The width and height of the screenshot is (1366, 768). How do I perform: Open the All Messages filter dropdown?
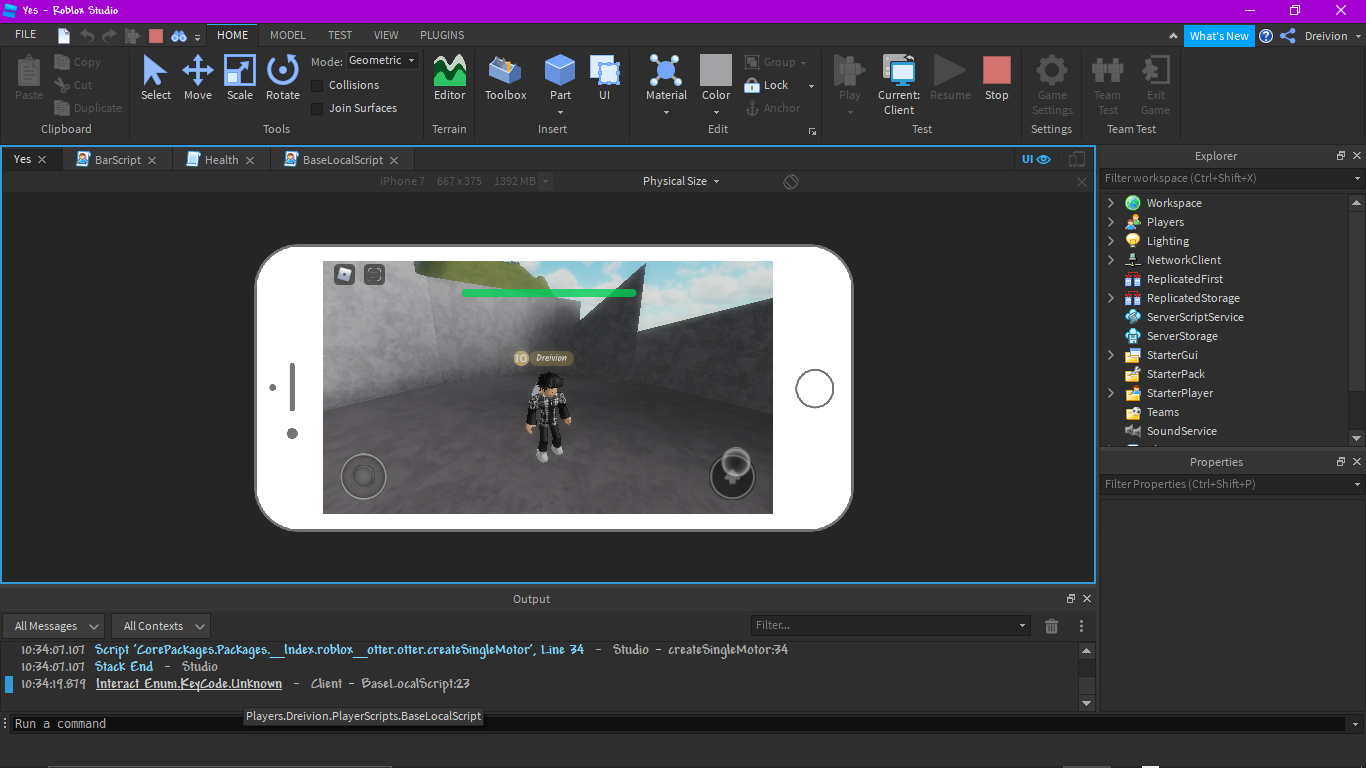pyautogui.click(x=57, y=626)
